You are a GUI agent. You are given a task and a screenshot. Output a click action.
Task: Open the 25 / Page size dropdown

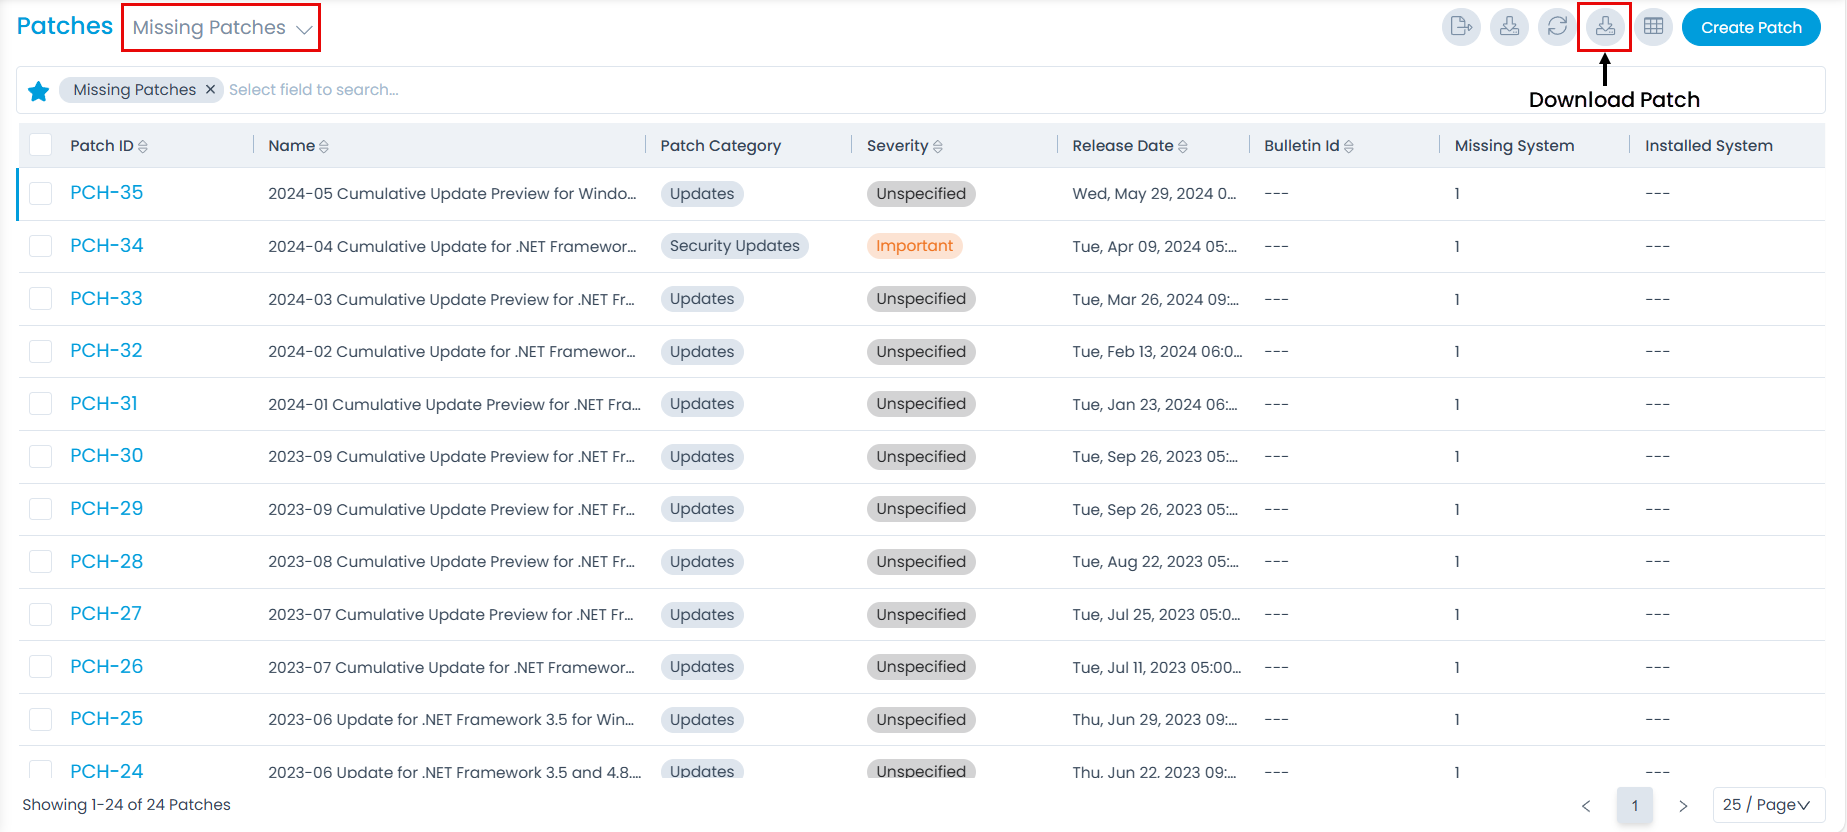(1769, 805)
